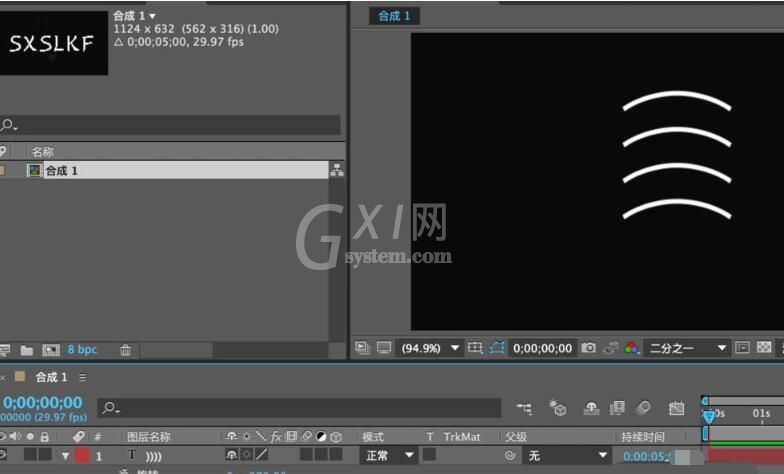
Task: Toggle mask and shape path visibility icon
Action: point(497,348)
